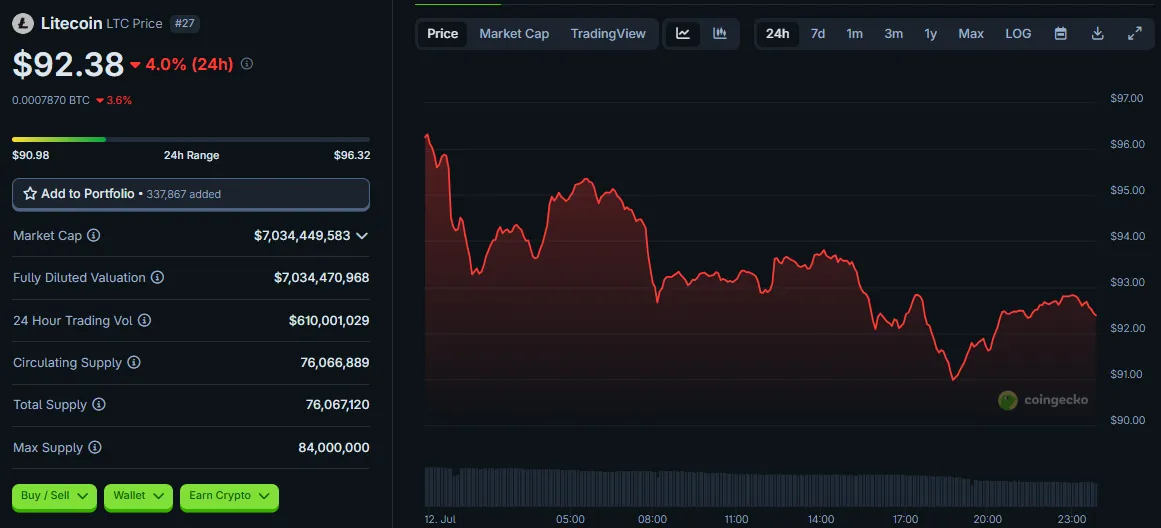Switch to candlestick chart view icon
The width and height of the screenshot is (1161, 528).
point(720,33)
